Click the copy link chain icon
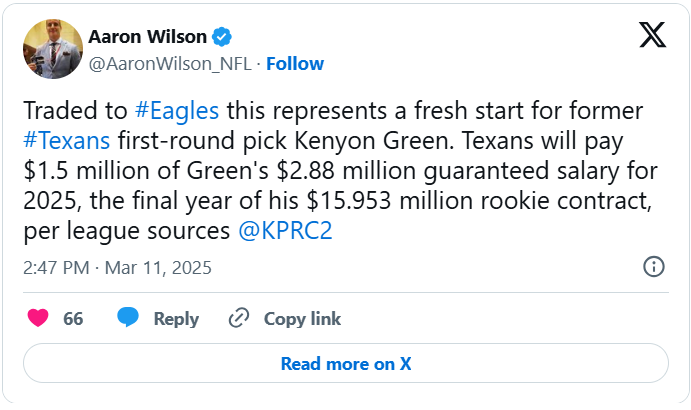This screenshot has width=691, height=410. tap(238, 319)
